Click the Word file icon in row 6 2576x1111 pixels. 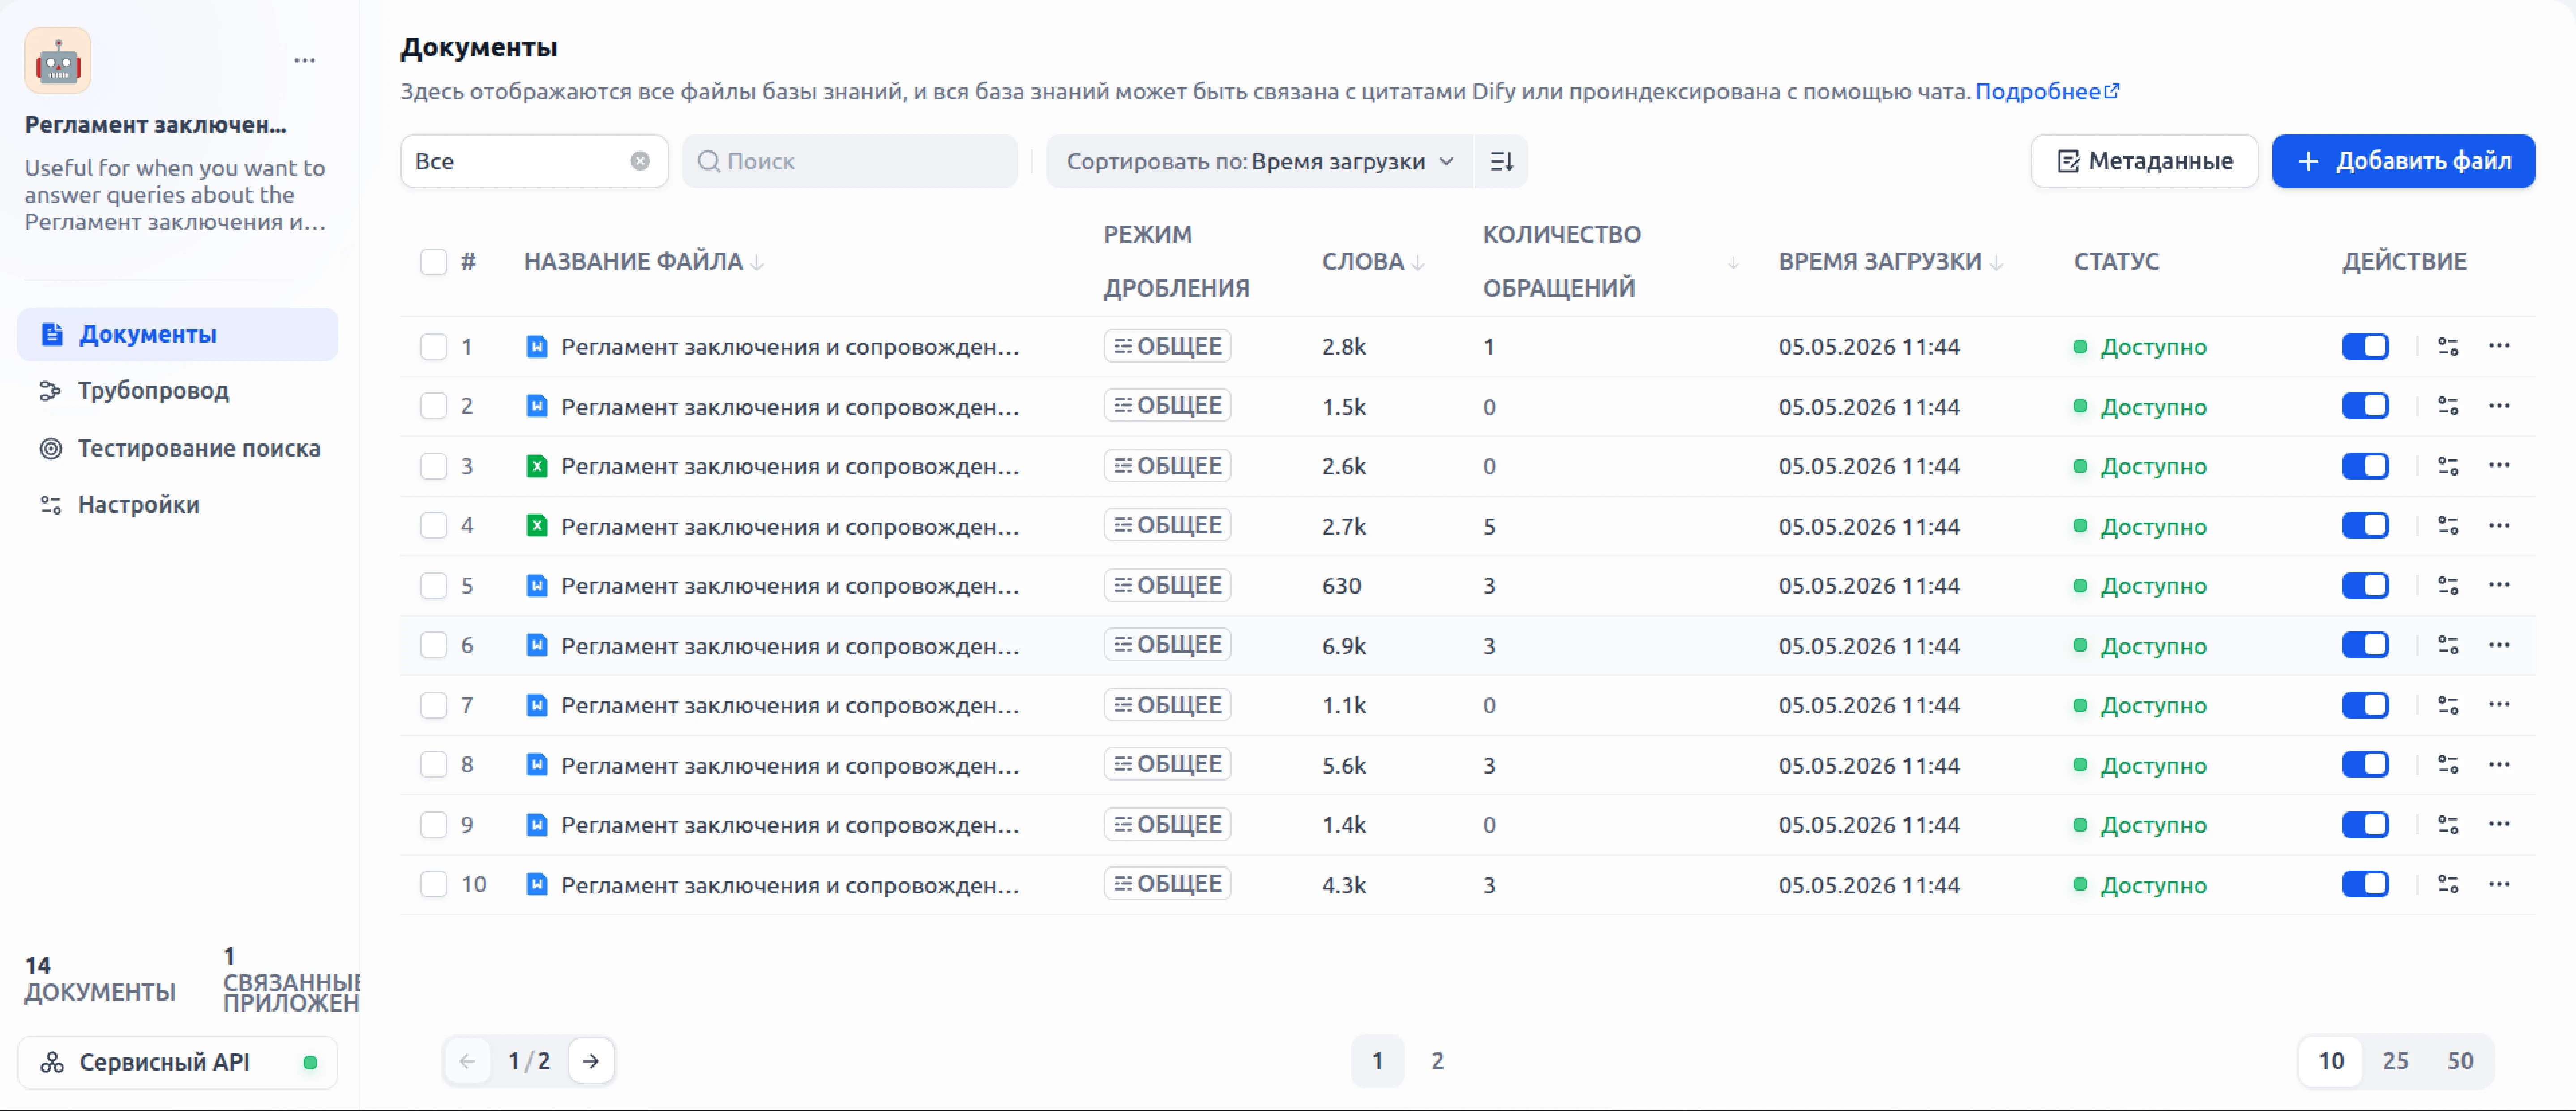(537, 645)
